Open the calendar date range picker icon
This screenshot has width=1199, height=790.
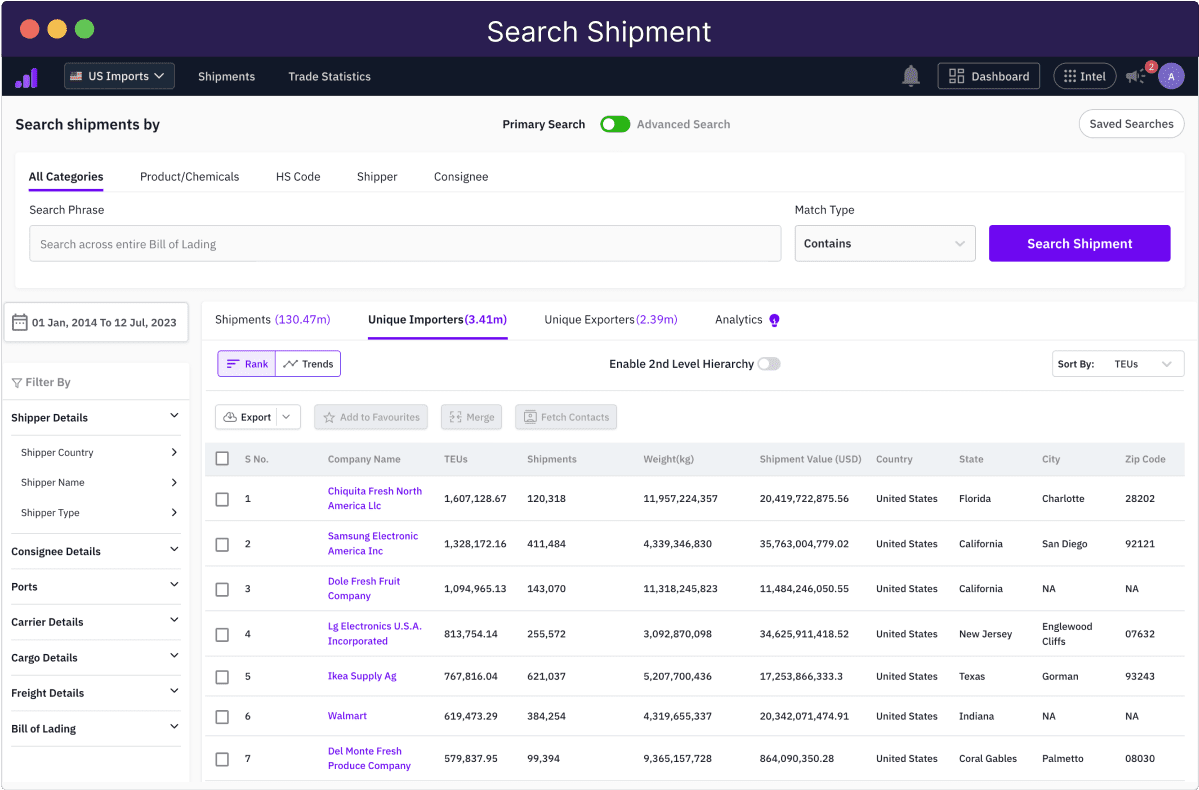click(19, 321)
